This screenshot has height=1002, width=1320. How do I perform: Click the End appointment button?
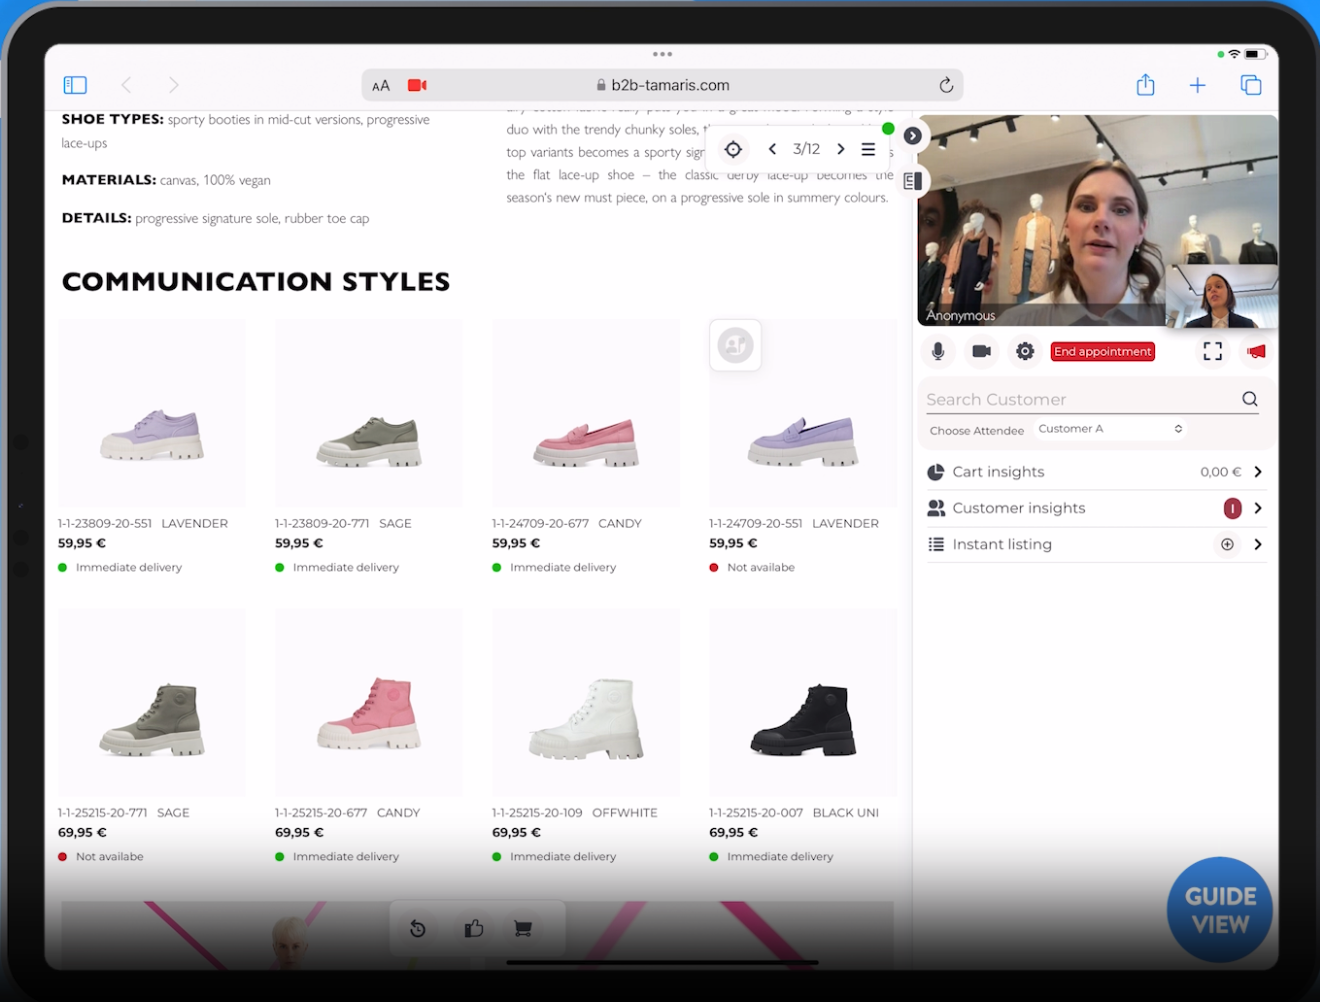(1102, 351)
